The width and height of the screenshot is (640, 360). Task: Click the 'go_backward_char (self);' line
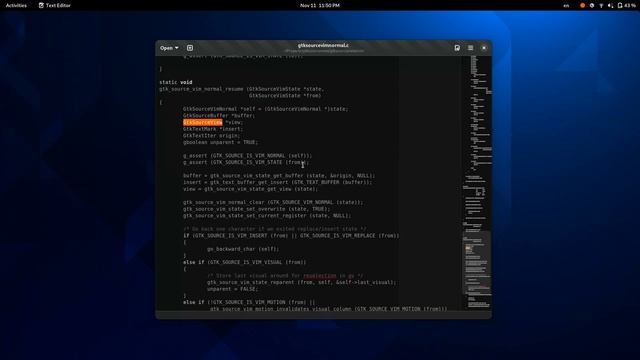pyautogui.click(x=243, y=249)
